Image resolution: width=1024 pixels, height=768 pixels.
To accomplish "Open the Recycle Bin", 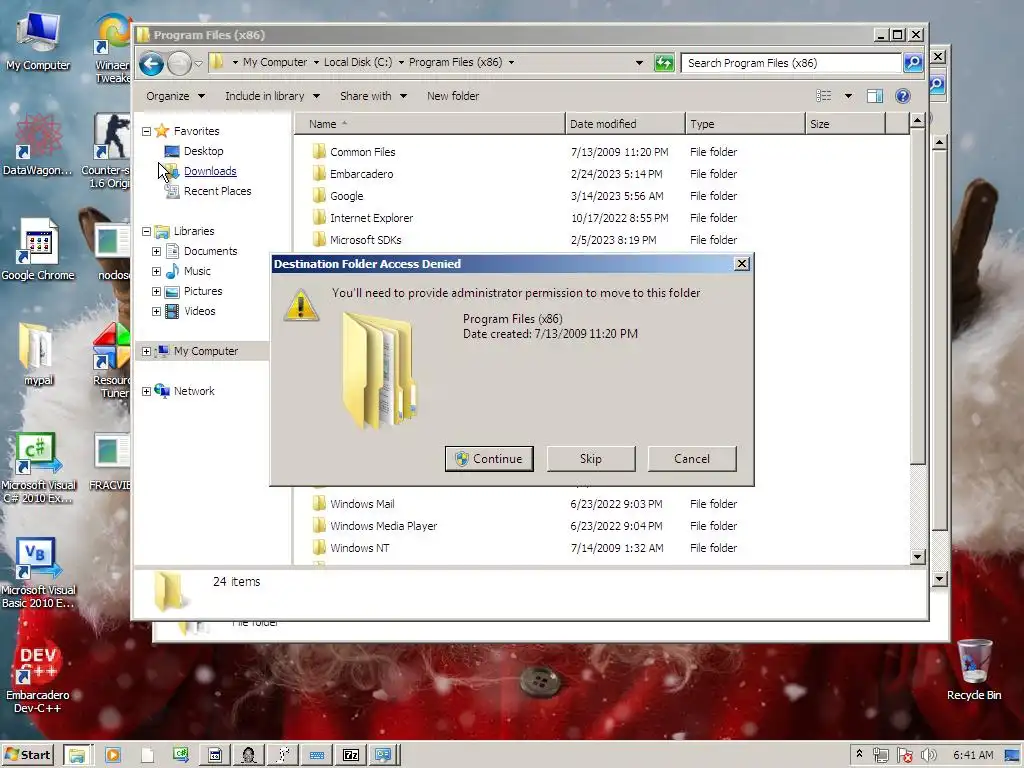I will point(974,670).
